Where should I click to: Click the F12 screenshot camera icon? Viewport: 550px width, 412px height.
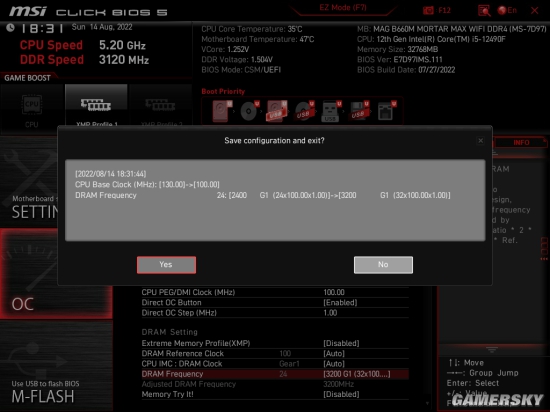coord(428,11)
